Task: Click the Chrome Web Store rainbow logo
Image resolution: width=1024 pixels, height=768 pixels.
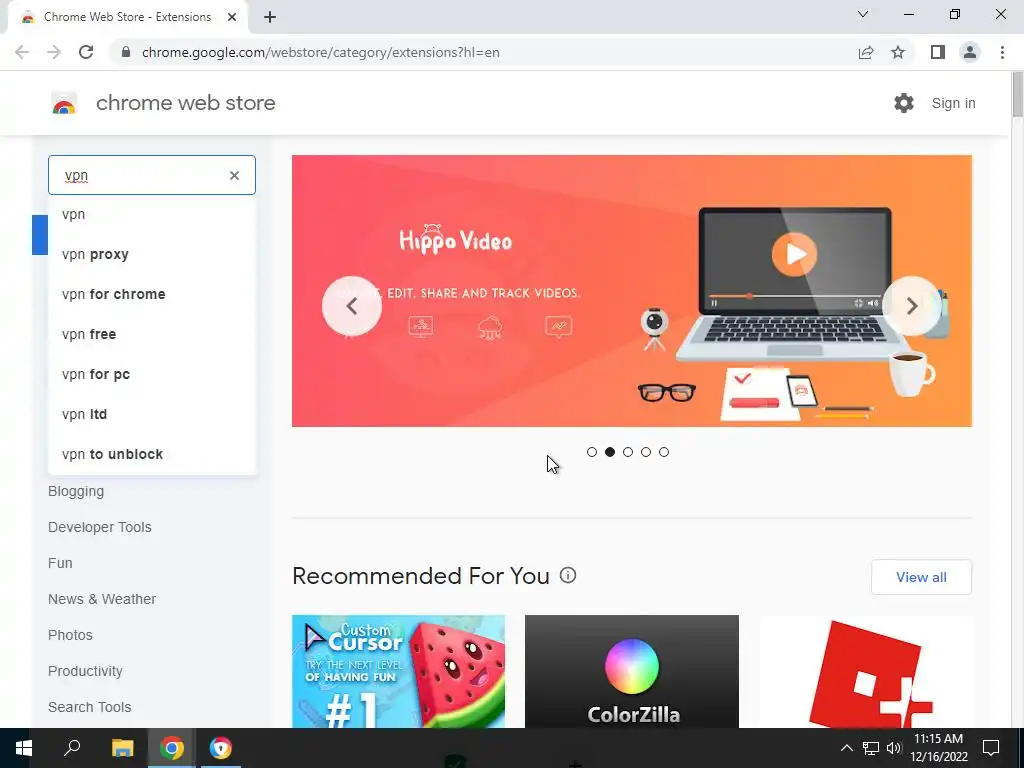Action: [x=64, y=103]
